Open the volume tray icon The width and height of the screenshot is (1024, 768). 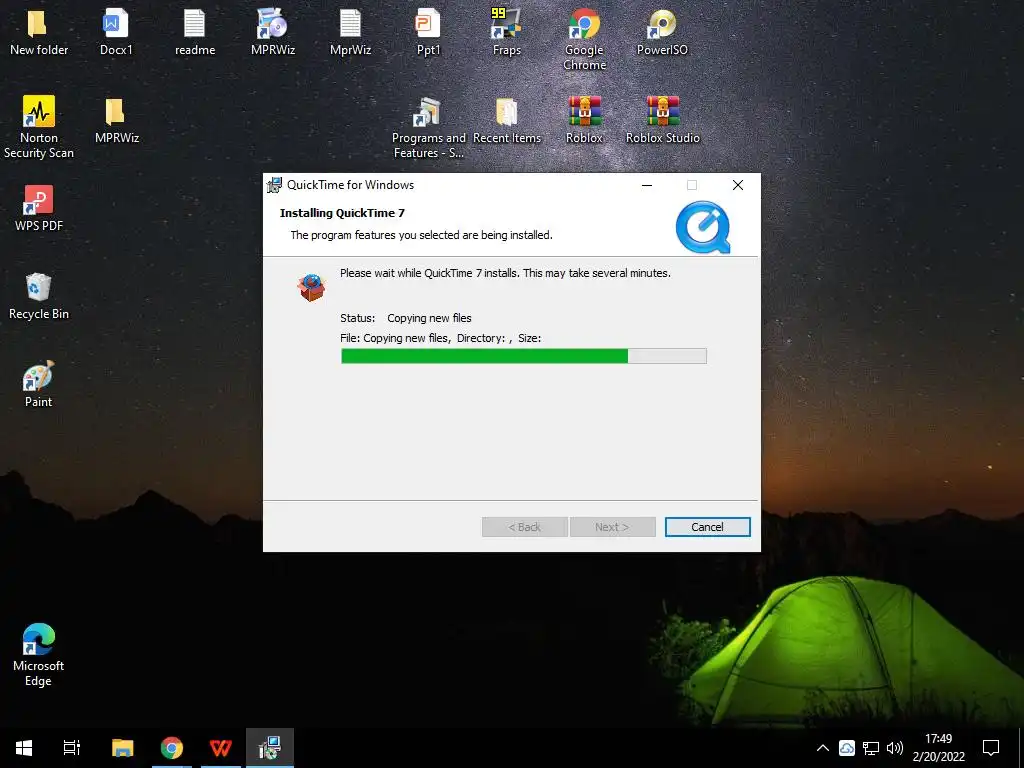pyautogui.click(x=895, y=748)
